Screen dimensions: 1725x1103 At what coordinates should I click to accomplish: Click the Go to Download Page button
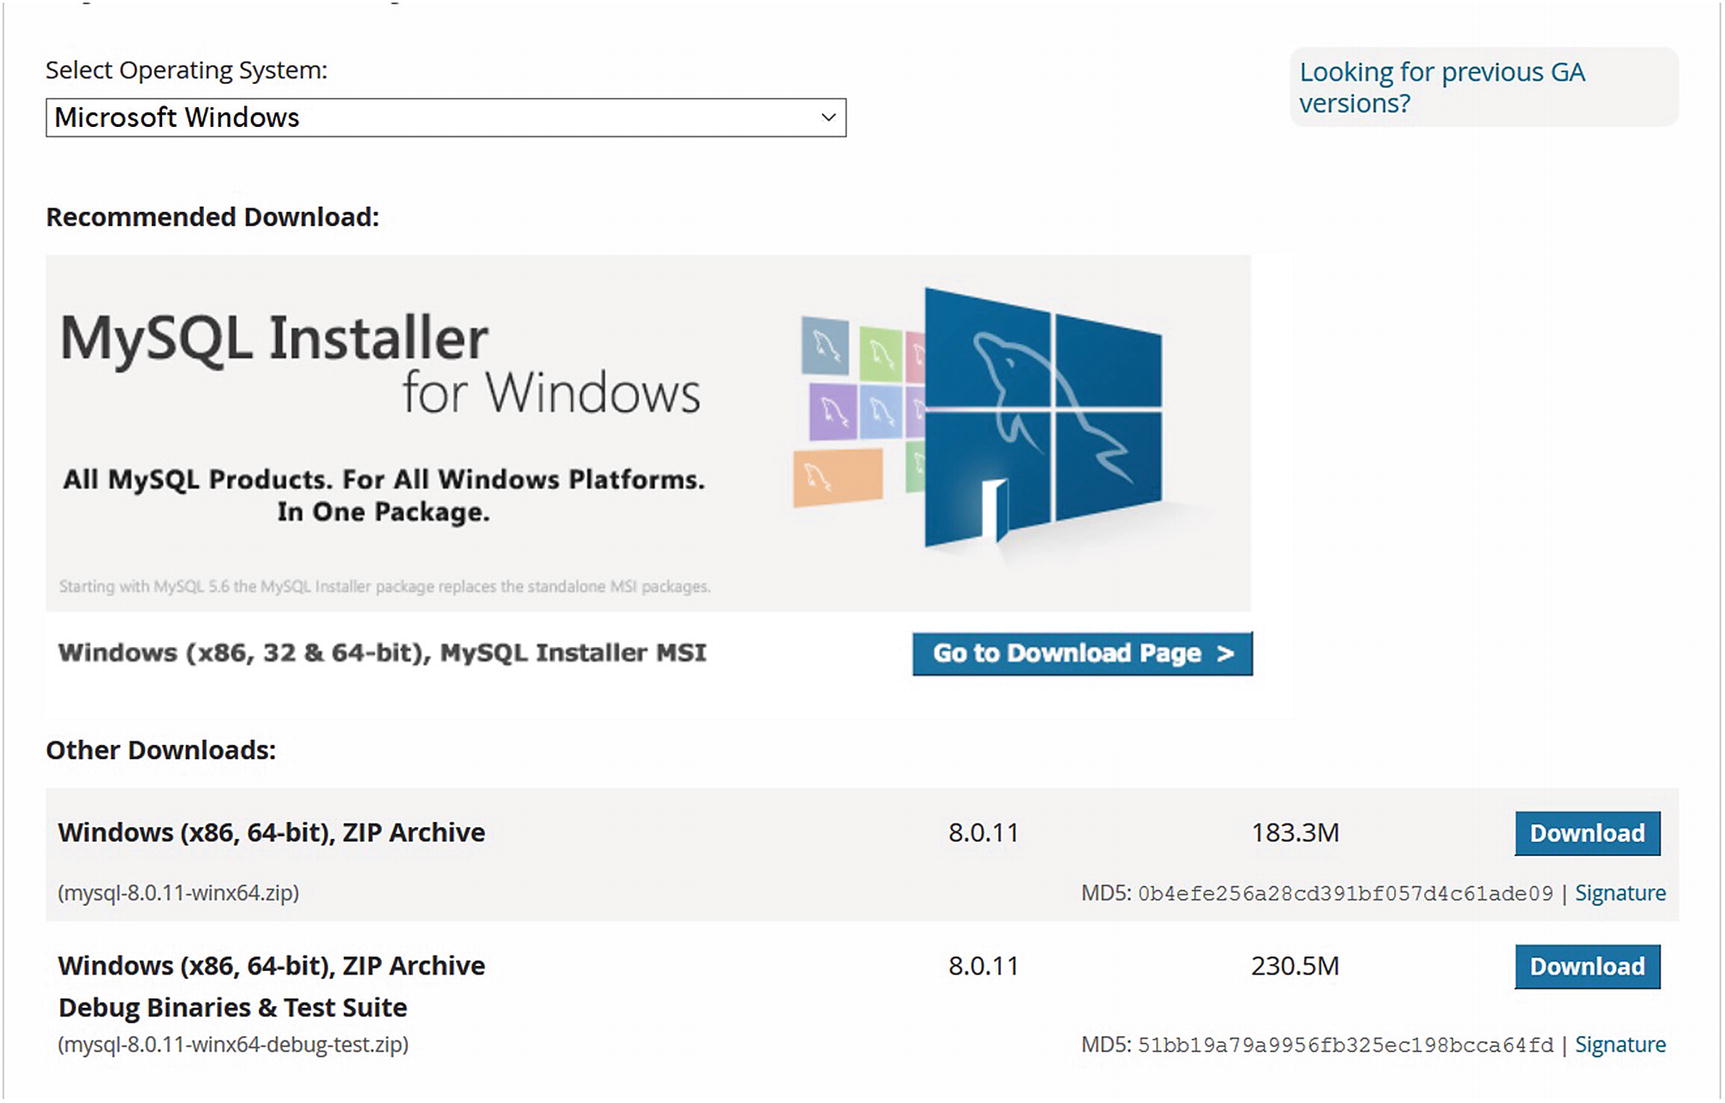1082,653
